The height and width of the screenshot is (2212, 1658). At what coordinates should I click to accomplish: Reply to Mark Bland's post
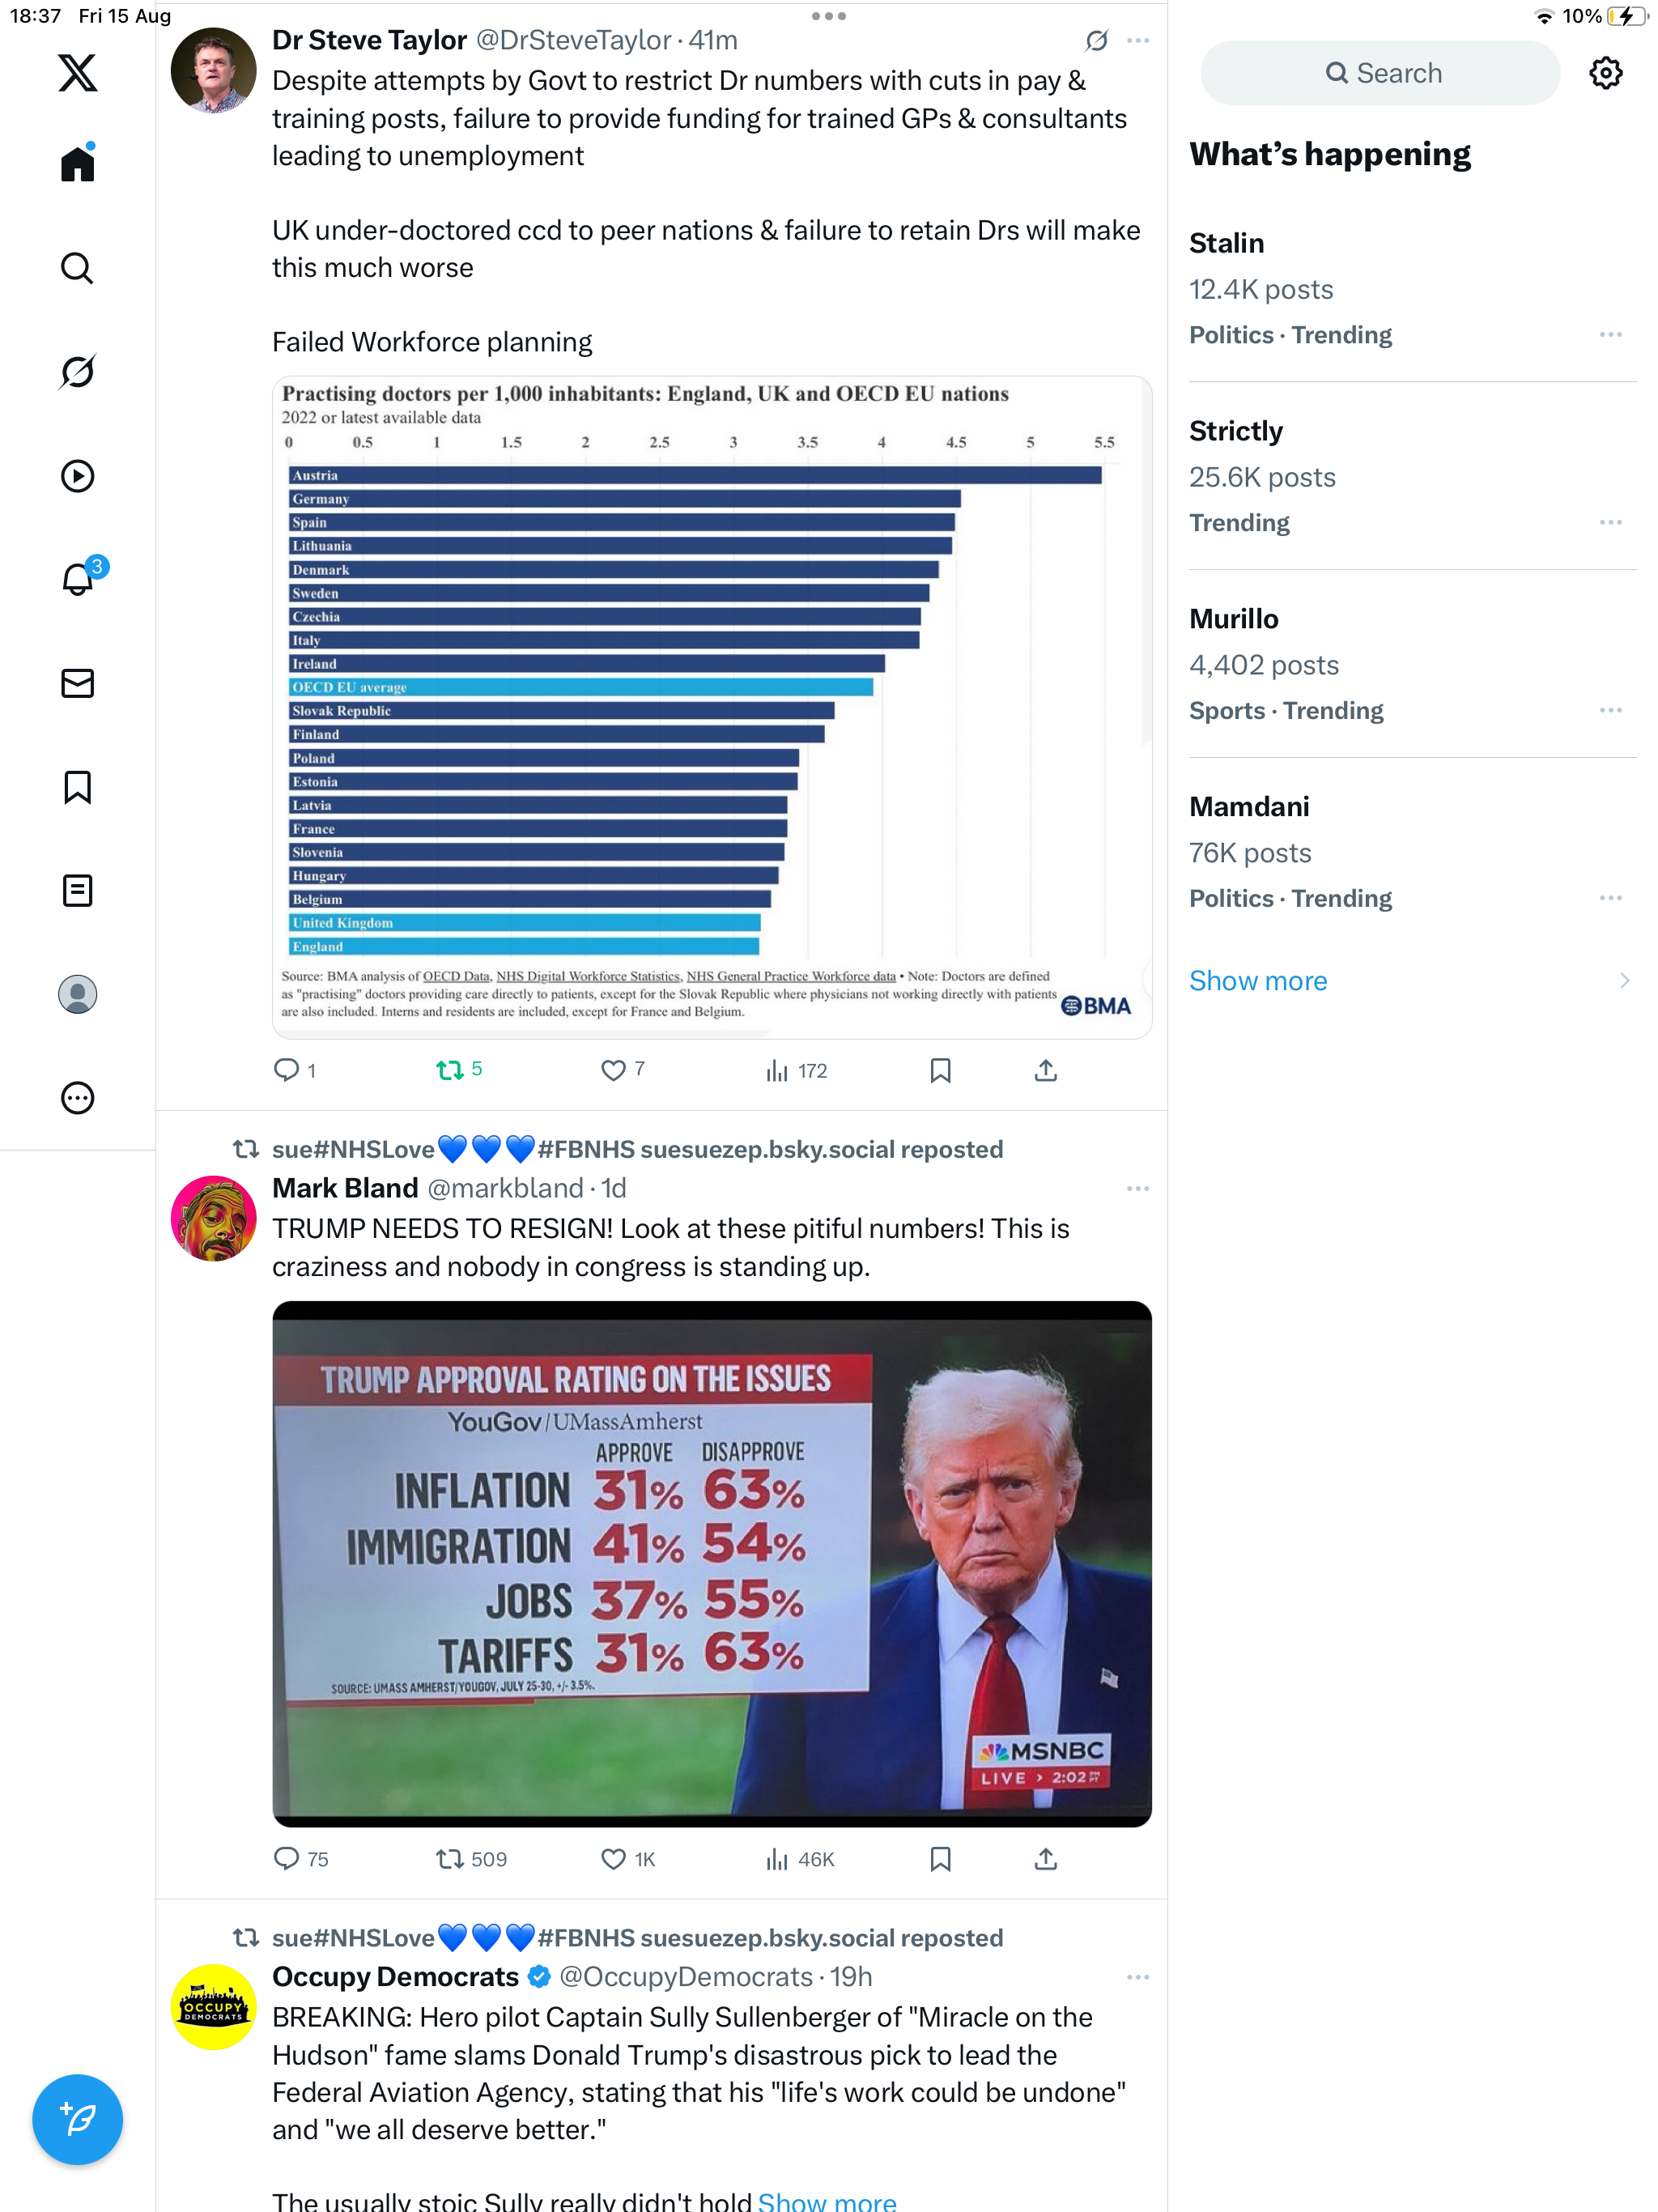point(287,1859)
